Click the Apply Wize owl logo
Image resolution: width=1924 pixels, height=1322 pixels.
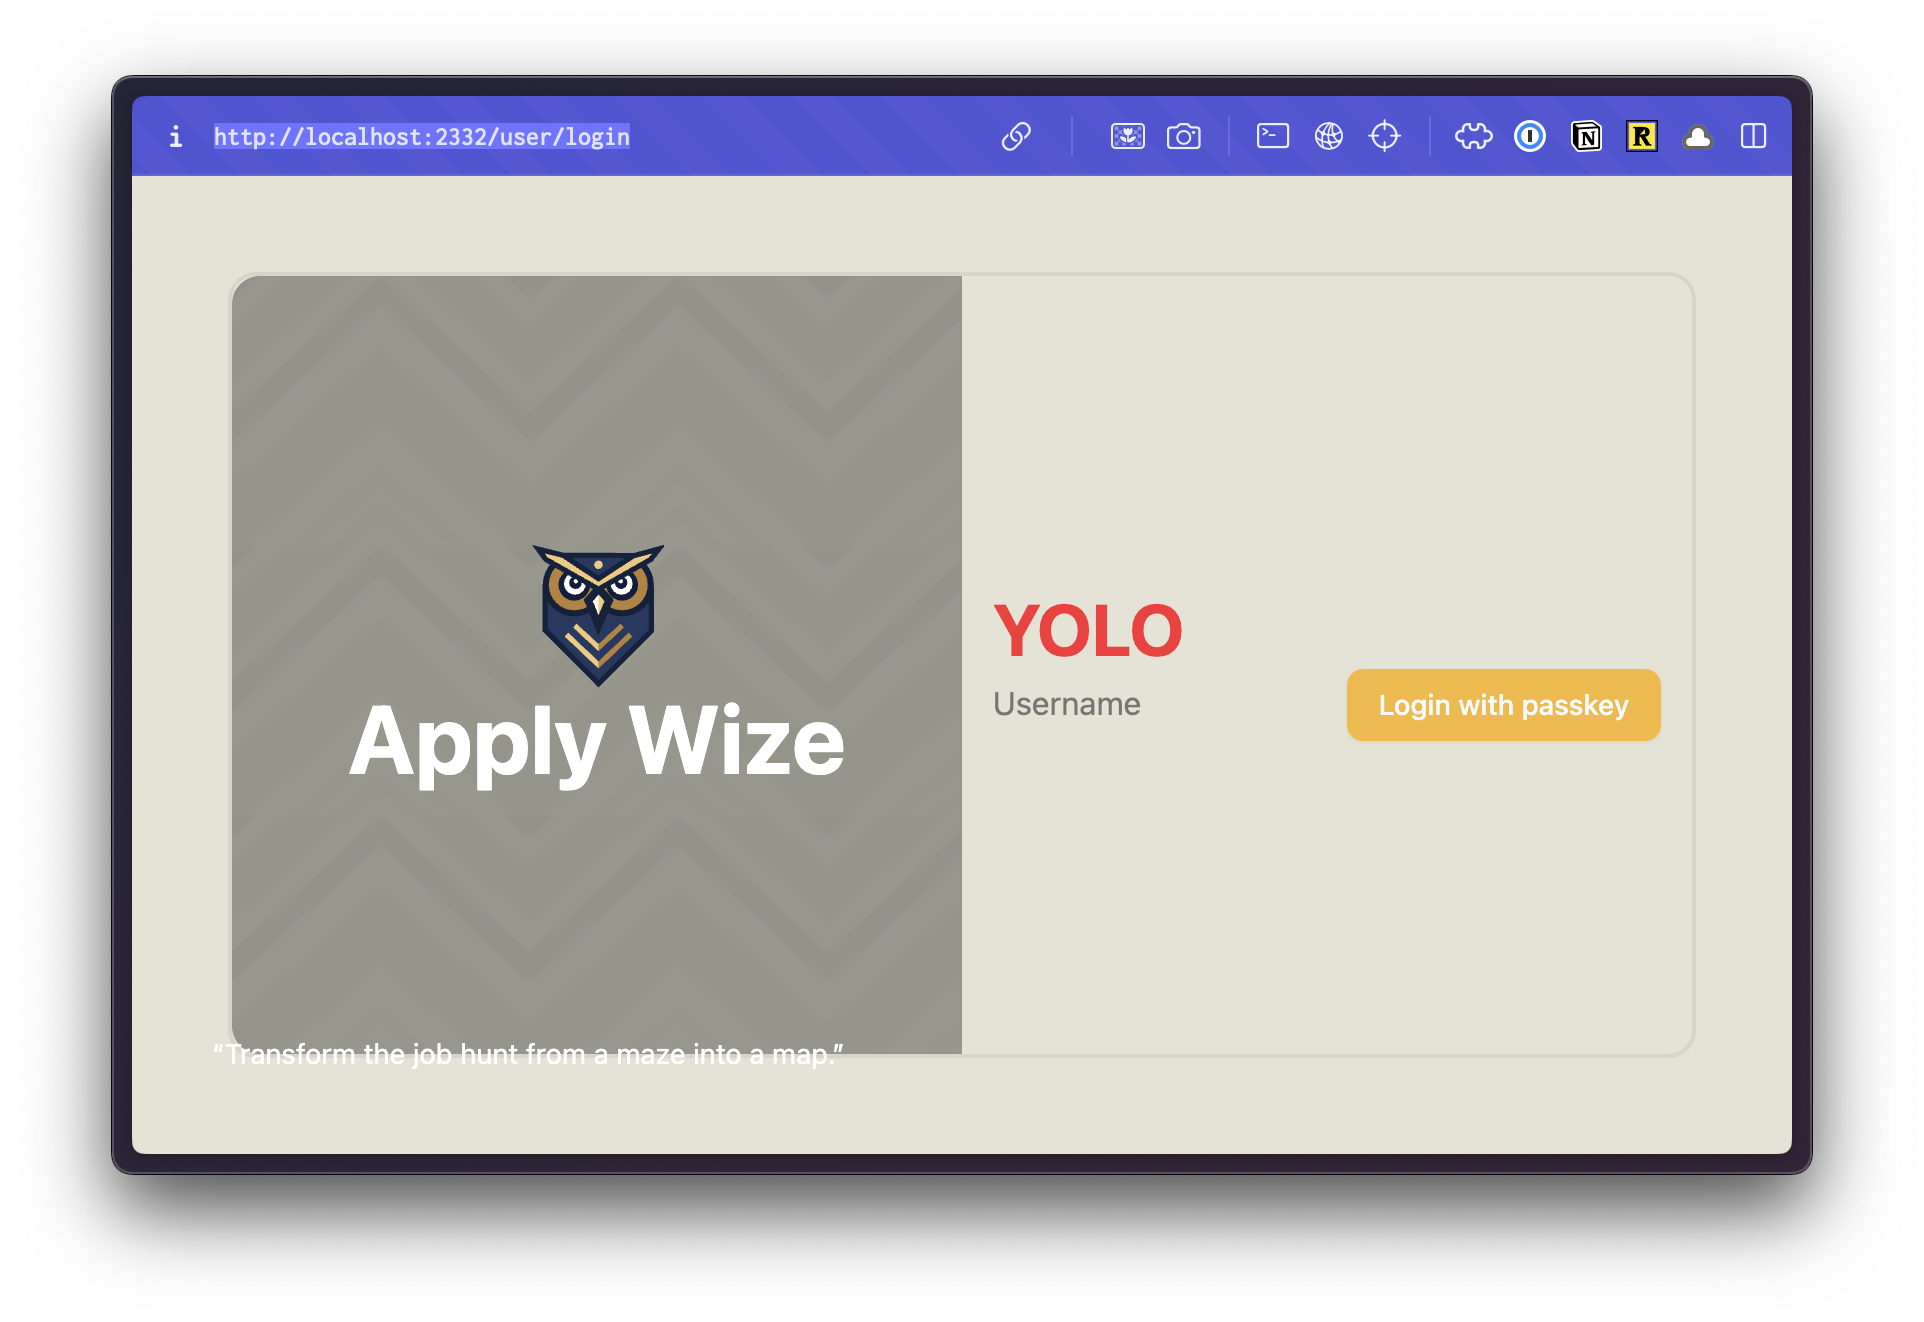coord(597,612)
